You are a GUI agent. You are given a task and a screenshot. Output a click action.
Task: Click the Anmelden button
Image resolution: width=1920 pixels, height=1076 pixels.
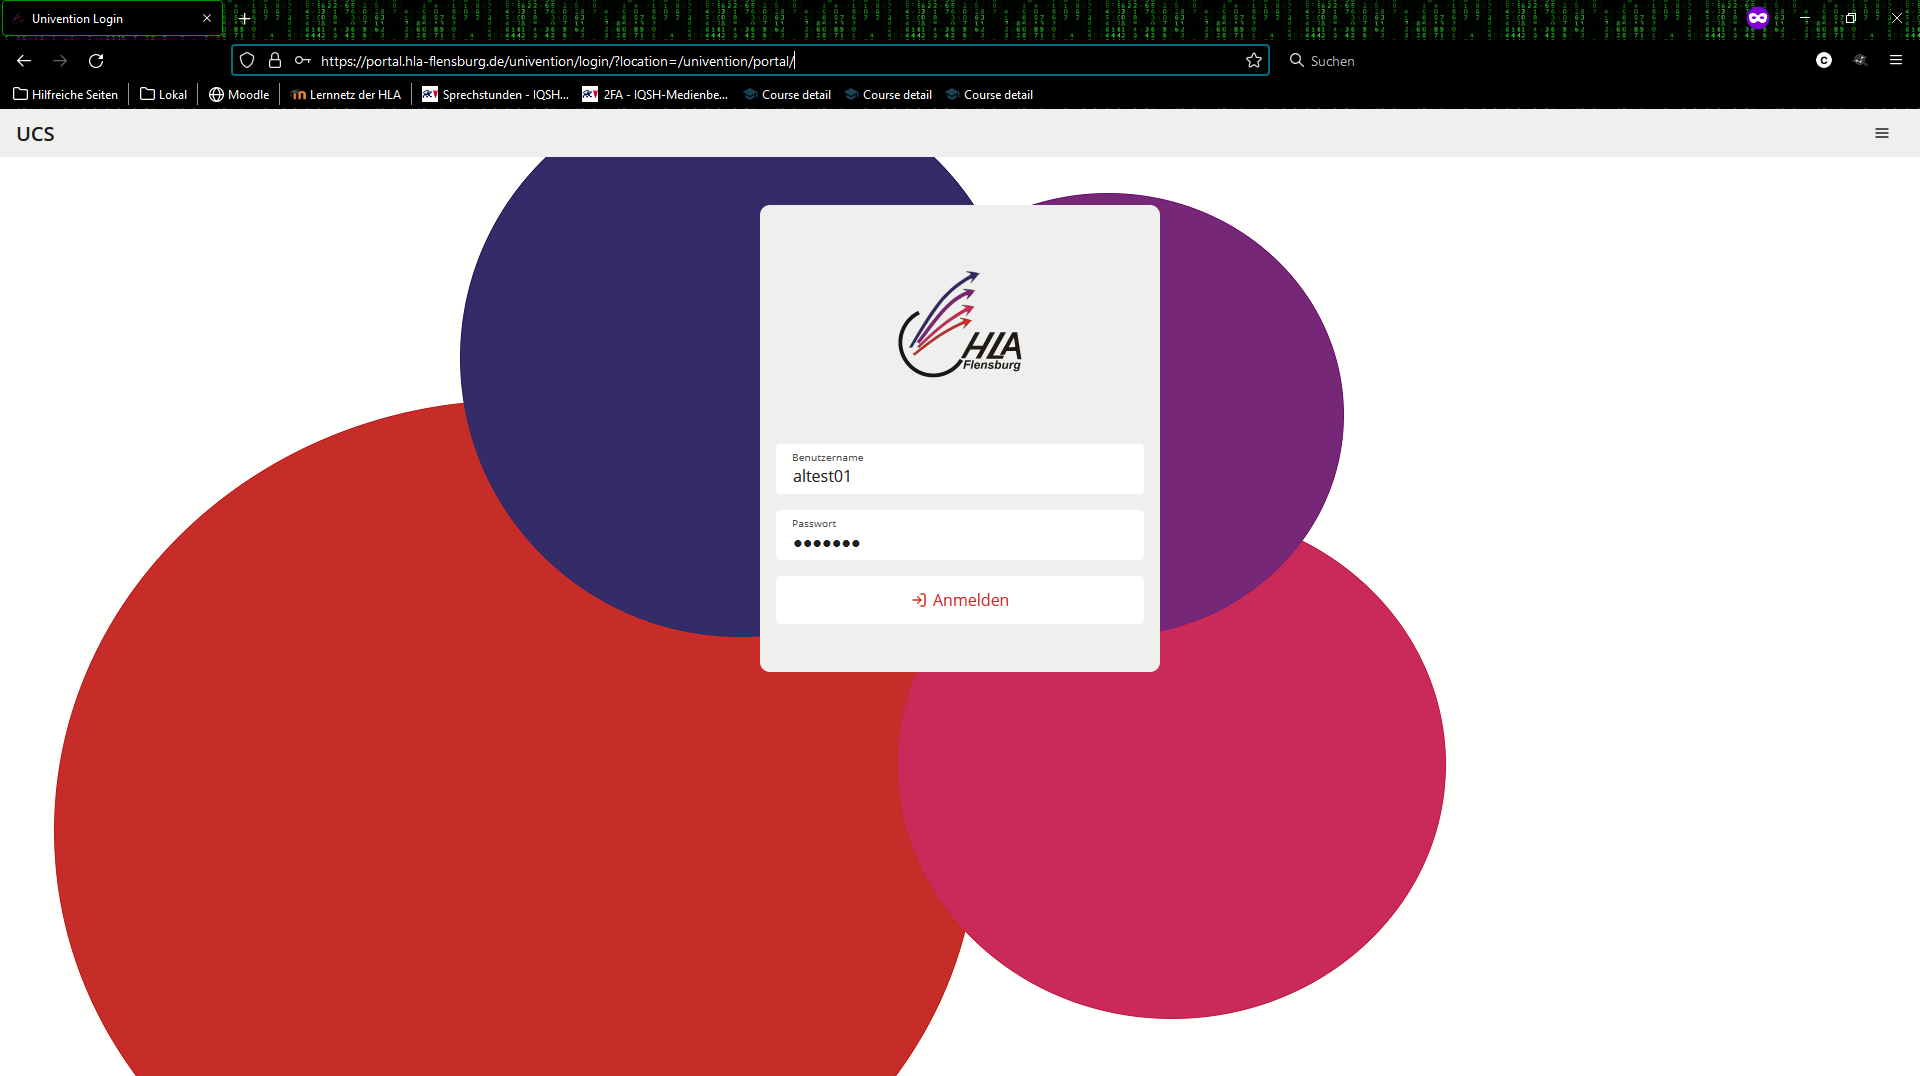960,600
